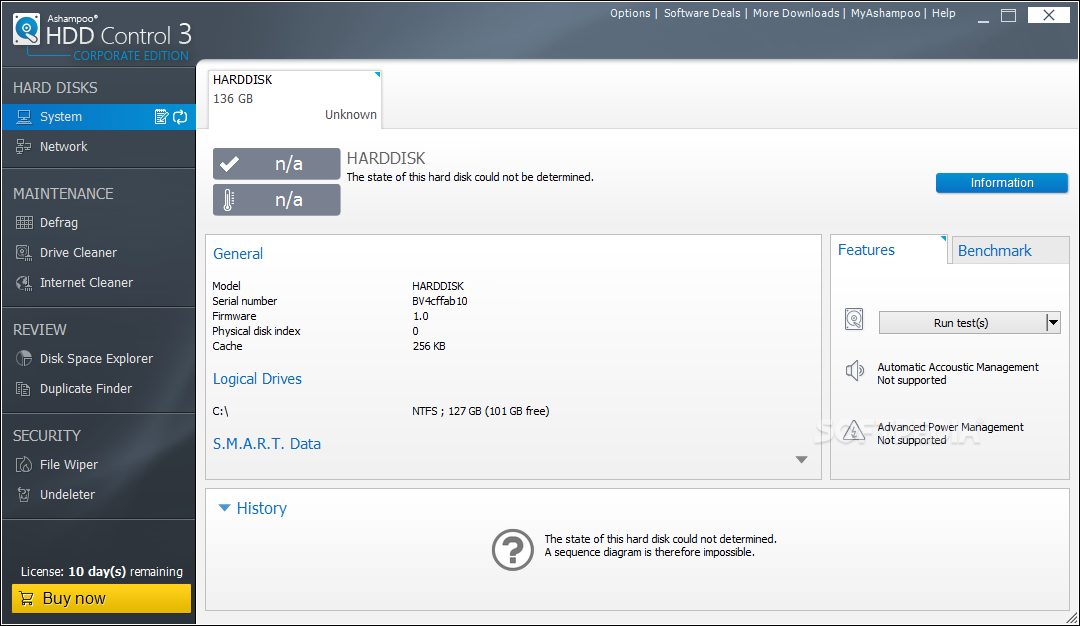Switch to the Benchmark tab
The height and width of the screenshot is (626, 1080).
(1009, 251)
